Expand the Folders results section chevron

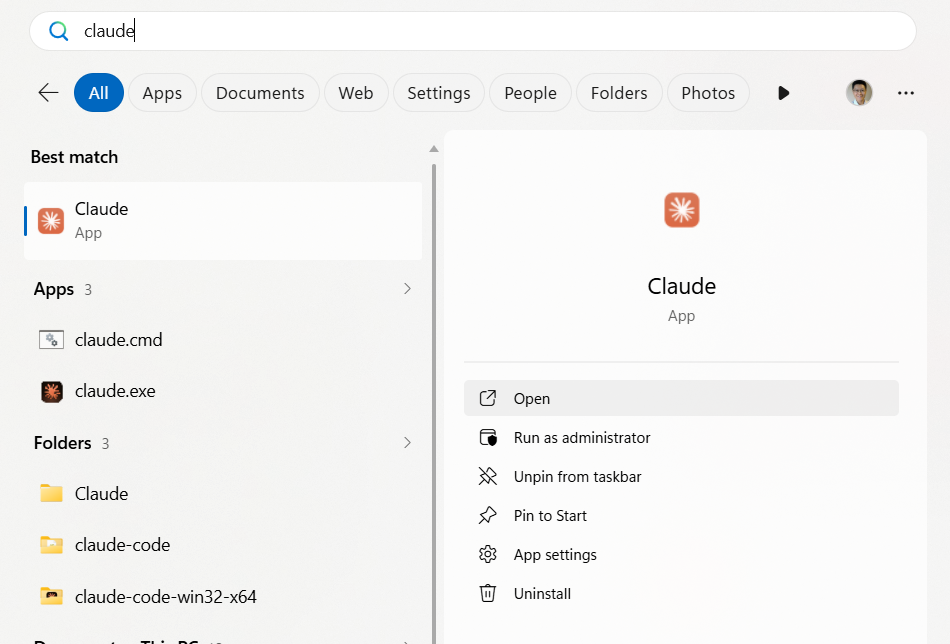(x=407, y=443)
